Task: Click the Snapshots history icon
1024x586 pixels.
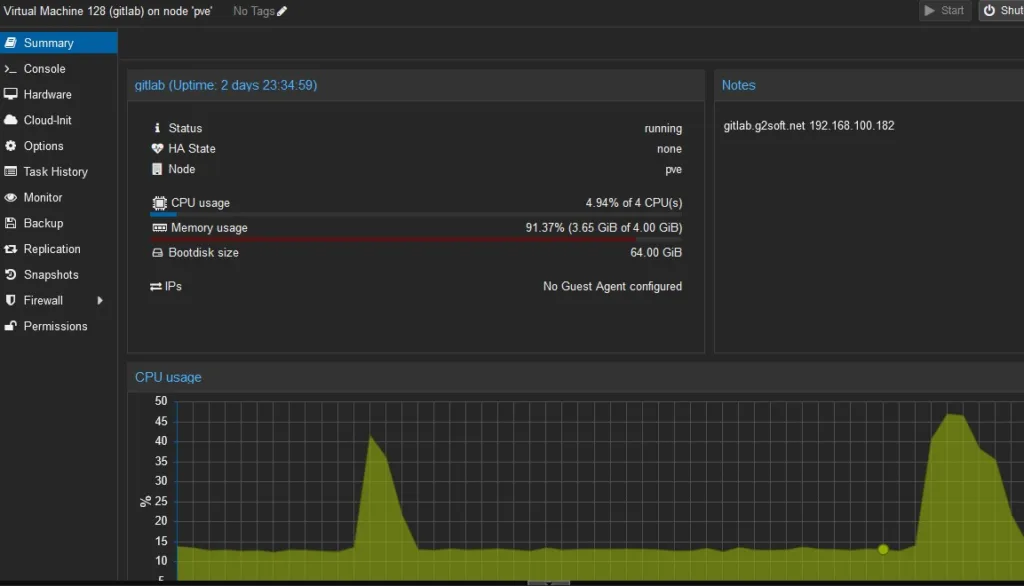Action: click(x=10, y=274)
